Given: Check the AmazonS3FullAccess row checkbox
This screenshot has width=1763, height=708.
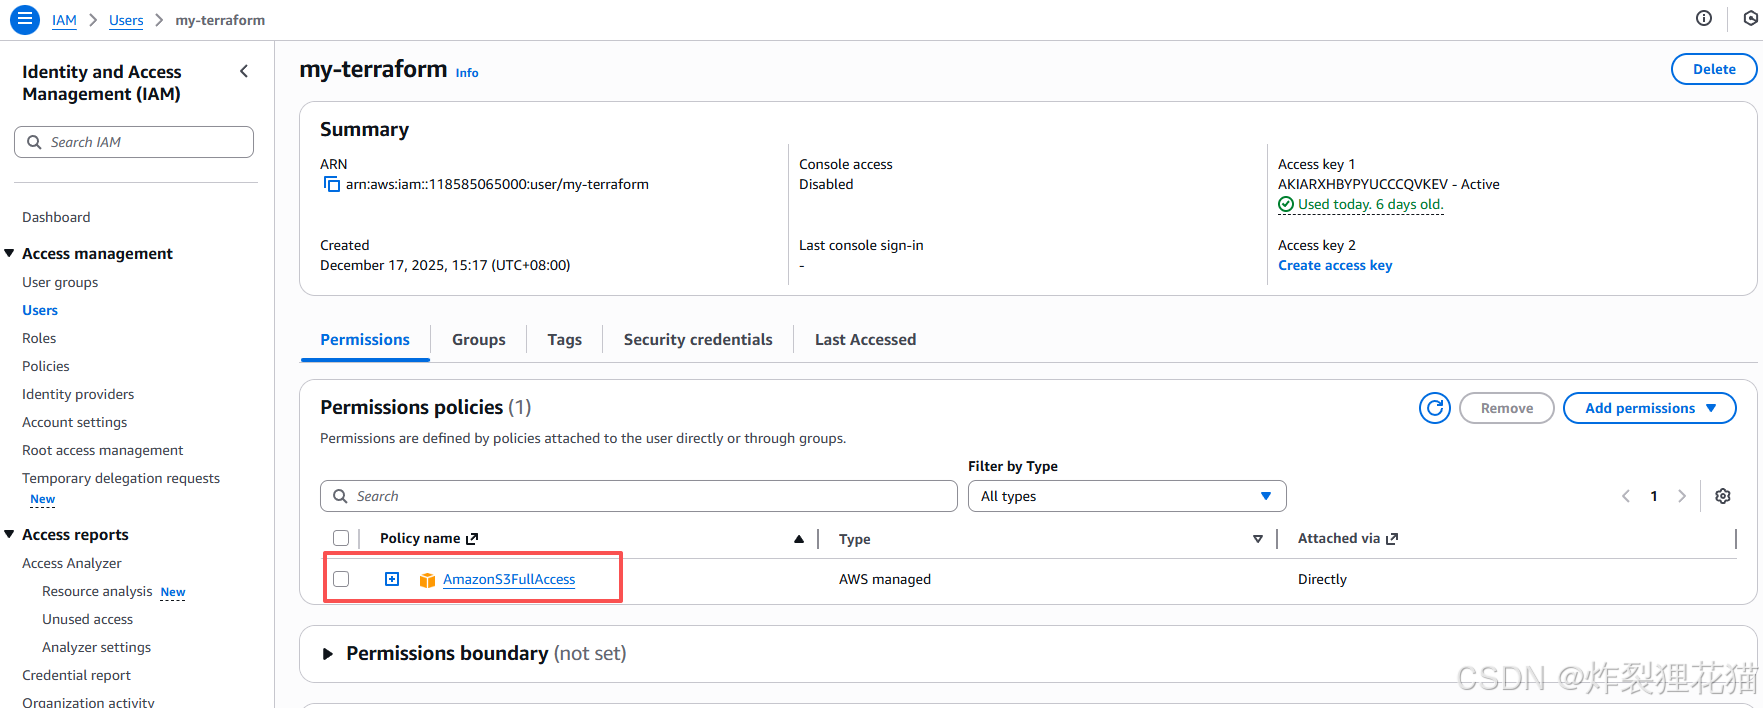Looking at the screenshot, I should pyautogui.click(x=341, y=579).
